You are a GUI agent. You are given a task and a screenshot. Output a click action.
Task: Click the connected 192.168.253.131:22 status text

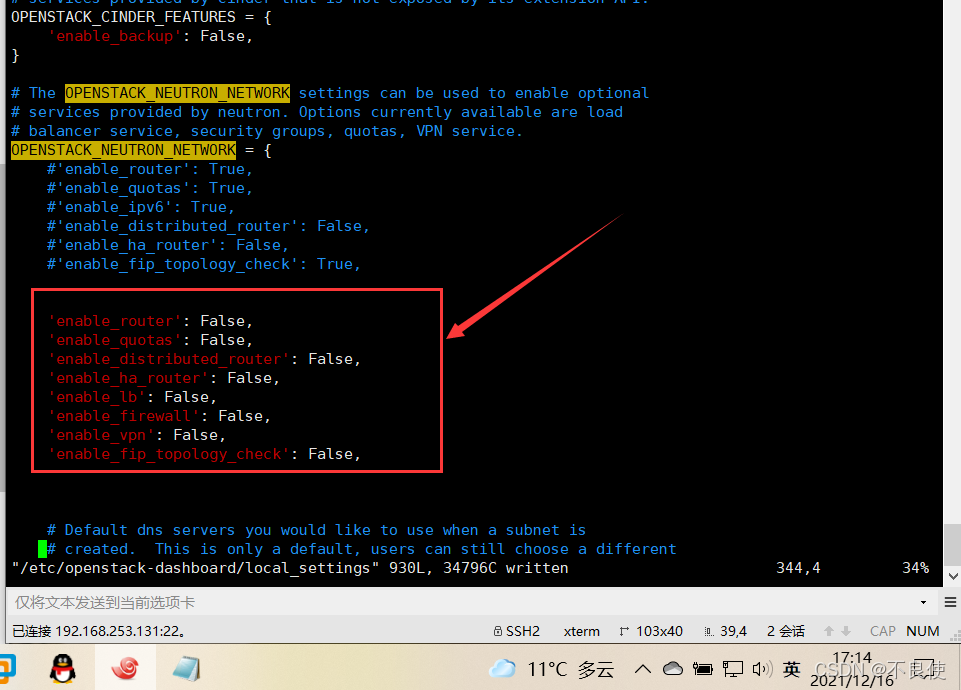click(x=99, y=631)
